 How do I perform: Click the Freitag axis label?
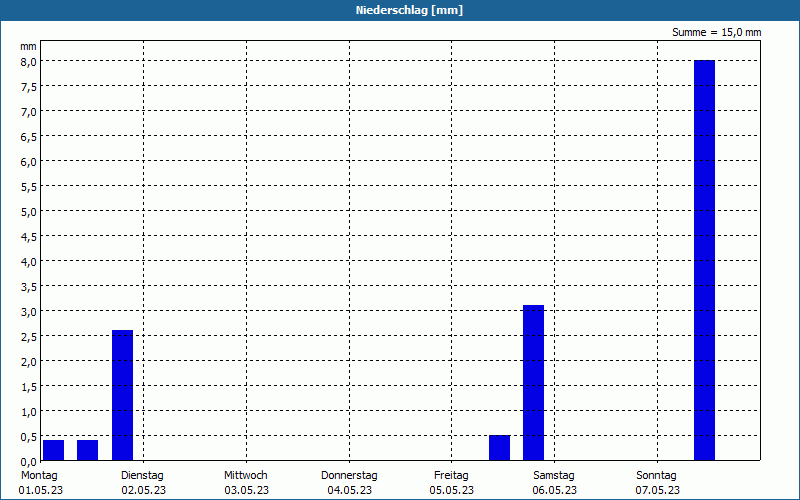[451, 475]
